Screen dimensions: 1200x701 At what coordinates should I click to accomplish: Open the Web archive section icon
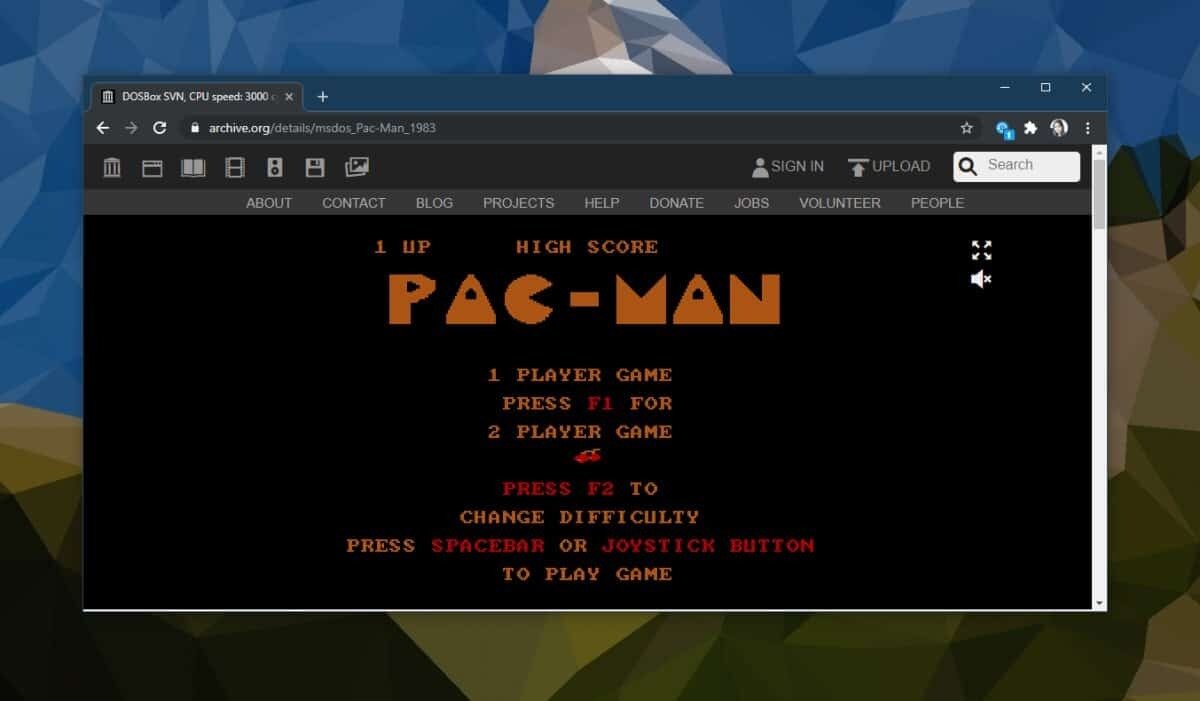(151, 167)
